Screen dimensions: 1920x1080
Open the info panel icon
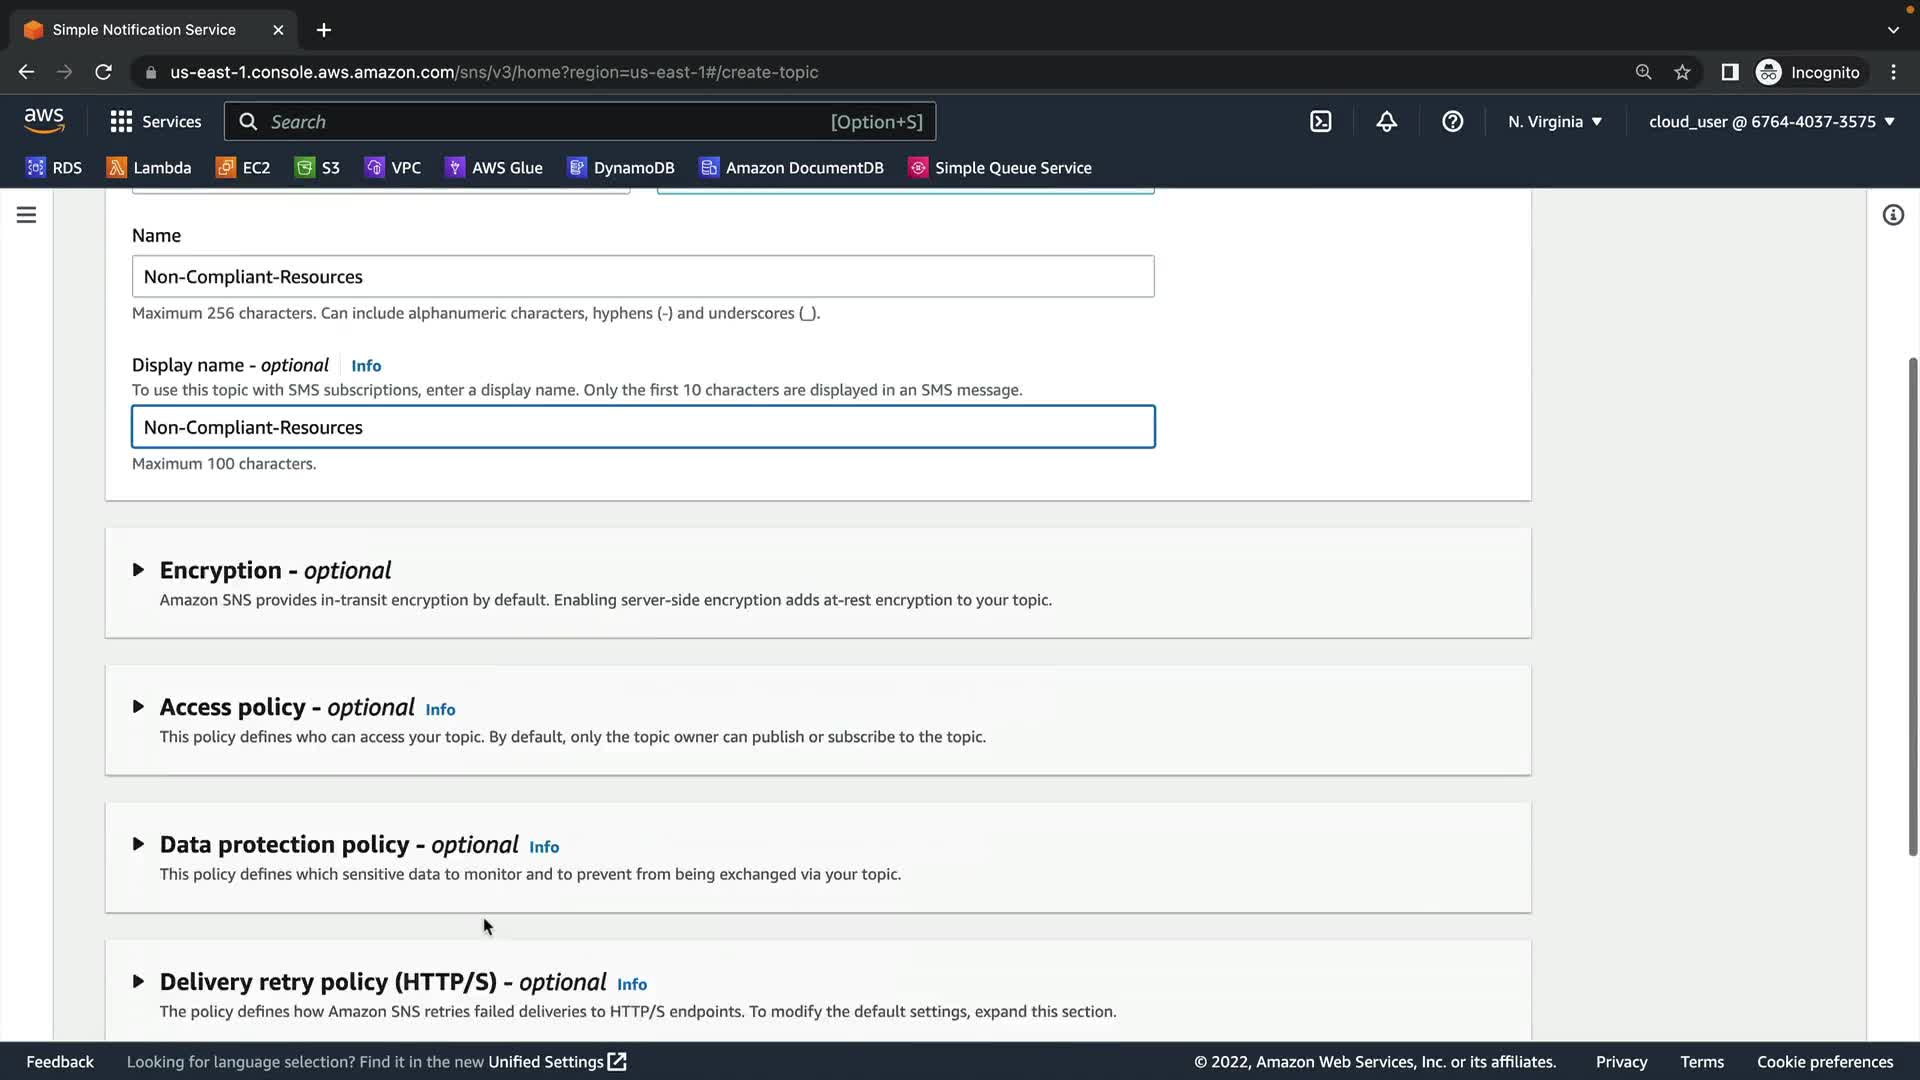click(1893, 215)
